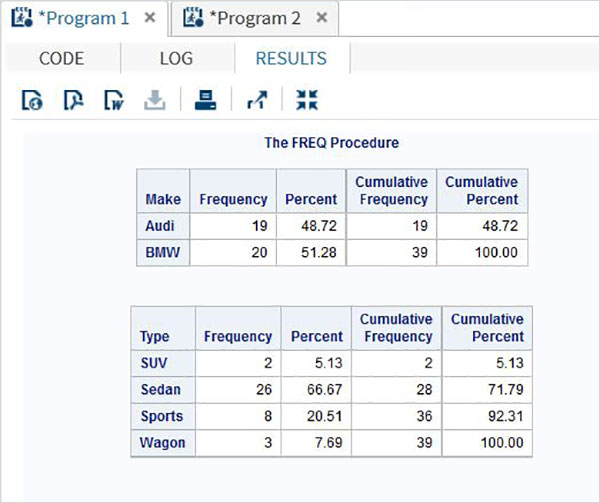
Task: Click the title "The FREQ Procedure"
Action: coord(331,143)
